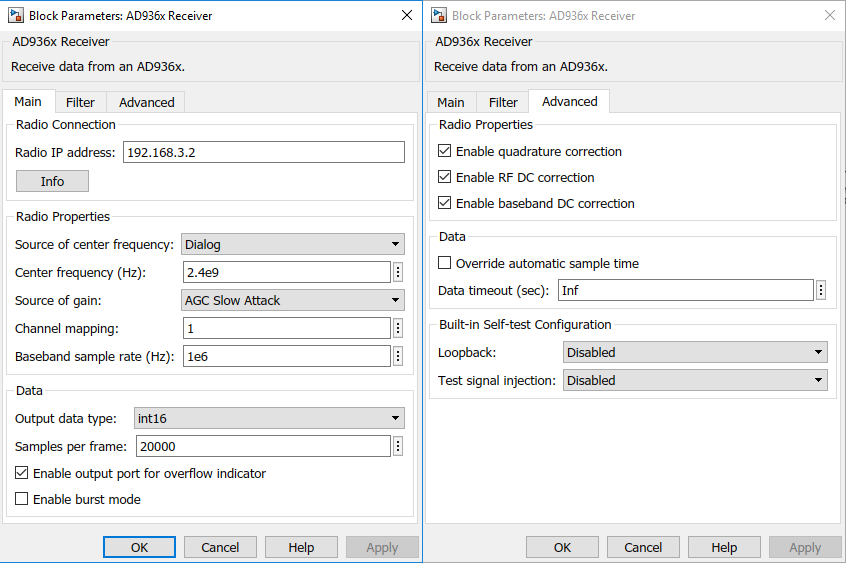Image resolution: width=846 pixels, height=563 pixels.
Task: Switch to Main tab in right dialog
Action: tap(451, 102)
